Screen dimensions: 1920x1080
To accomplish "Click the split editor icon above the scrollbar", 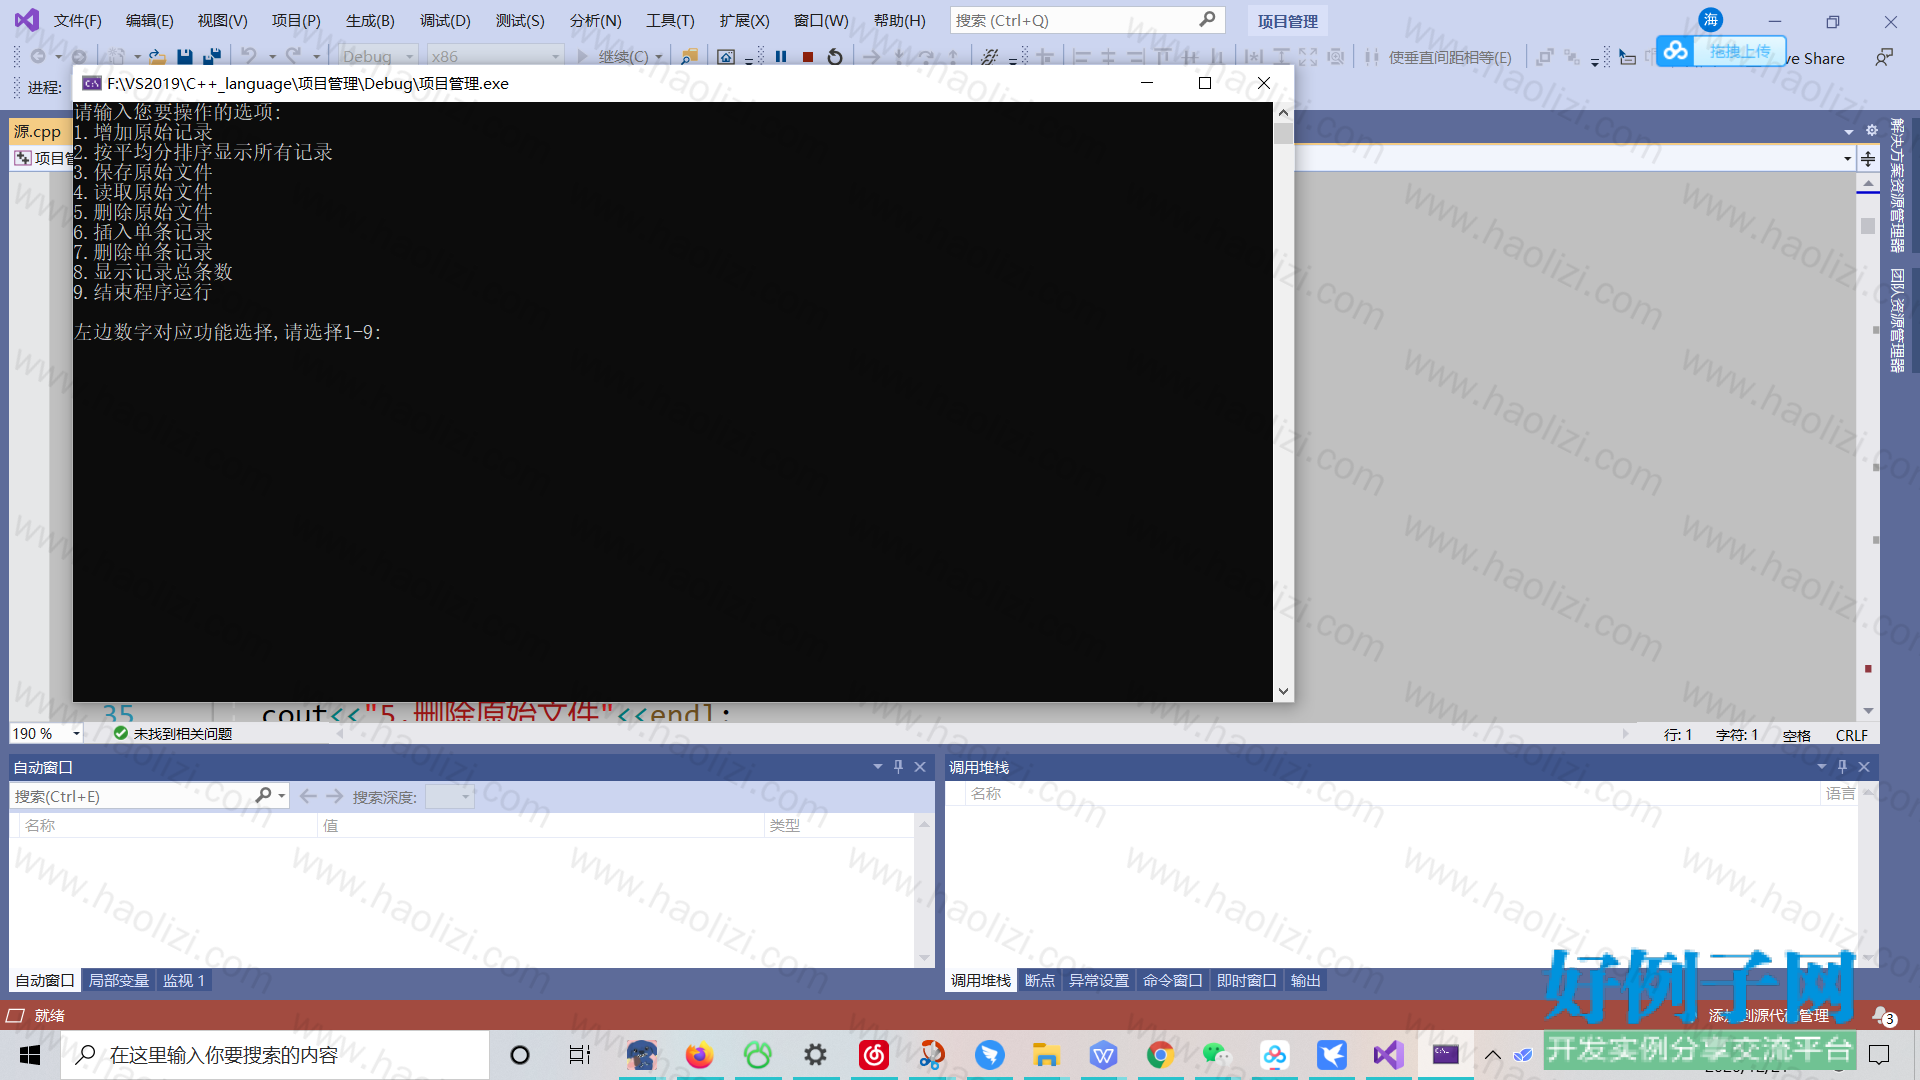I will (x=1868, y=159).
